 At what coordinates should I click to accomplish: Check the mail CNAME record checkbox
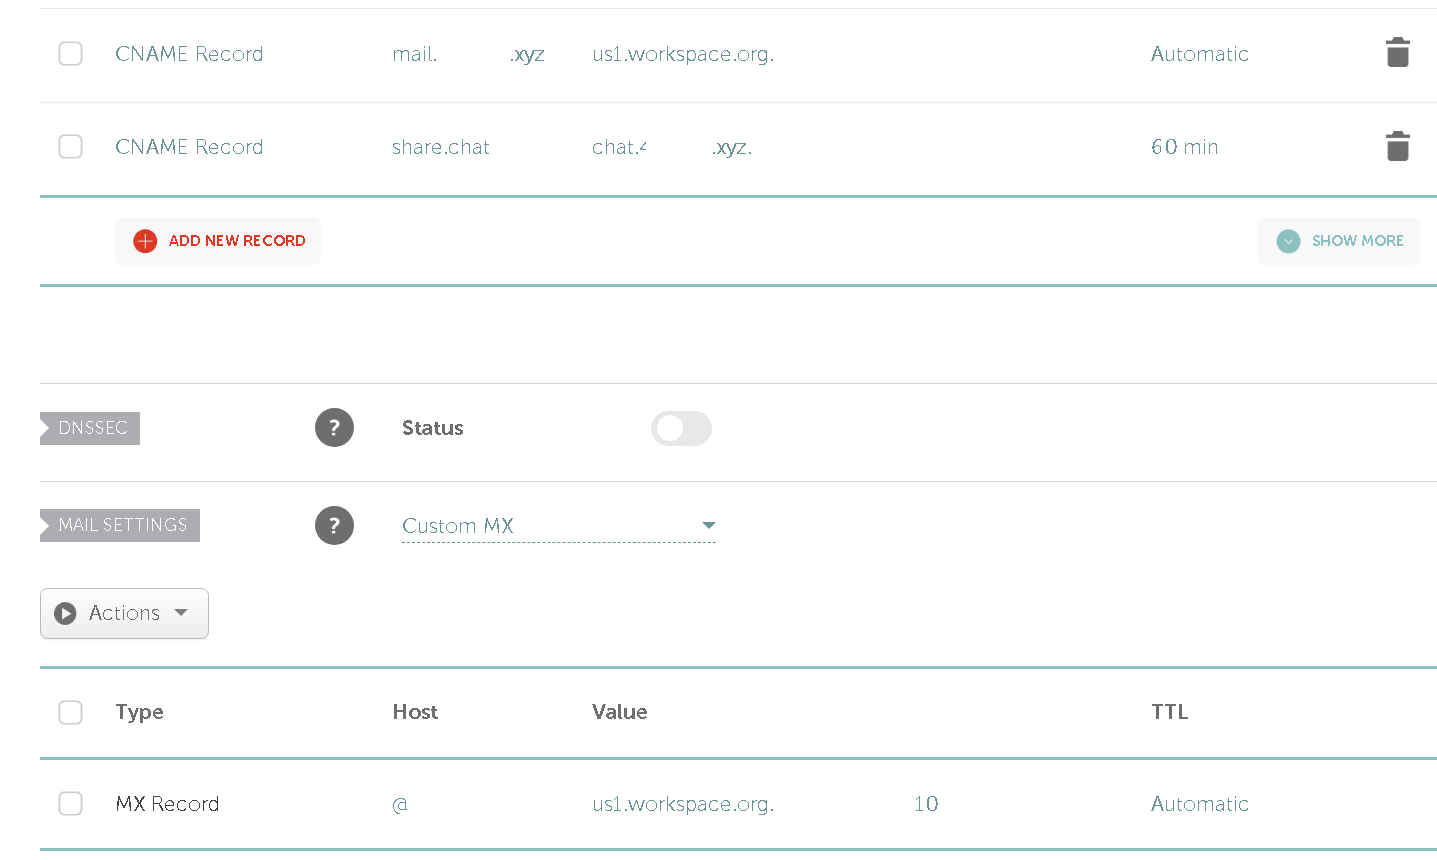[70, 54]
